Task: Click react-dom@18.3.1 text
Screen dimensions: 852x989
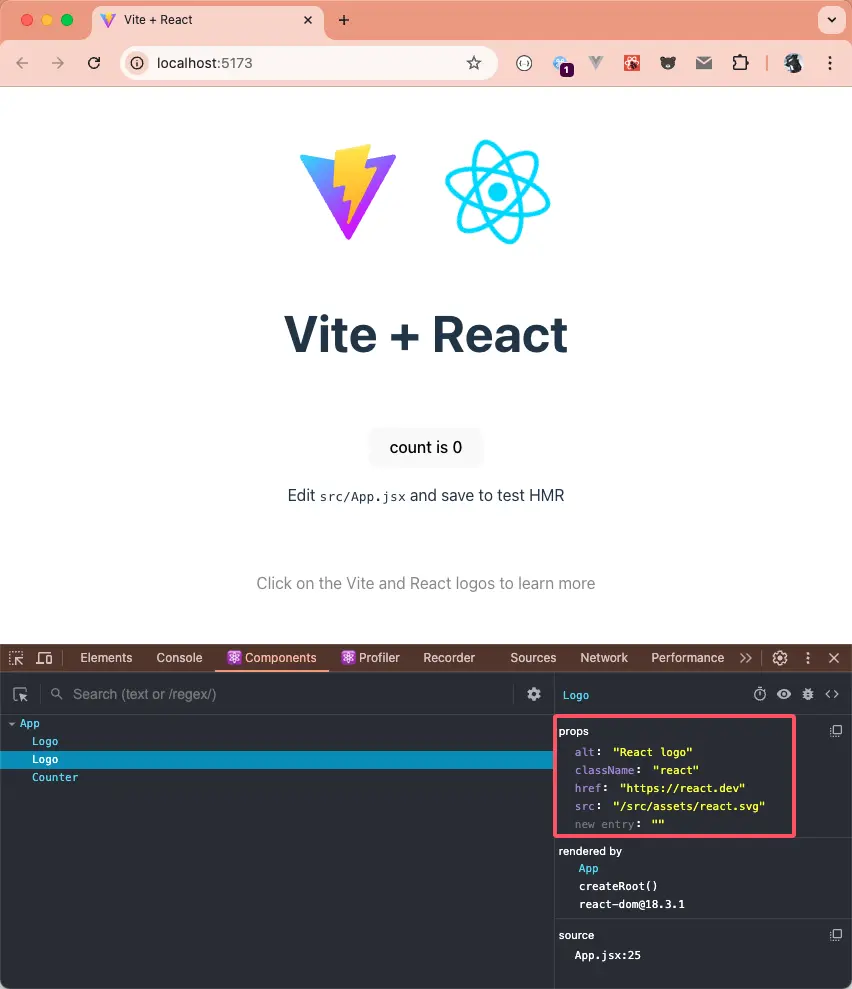Action: pos(632,904)
